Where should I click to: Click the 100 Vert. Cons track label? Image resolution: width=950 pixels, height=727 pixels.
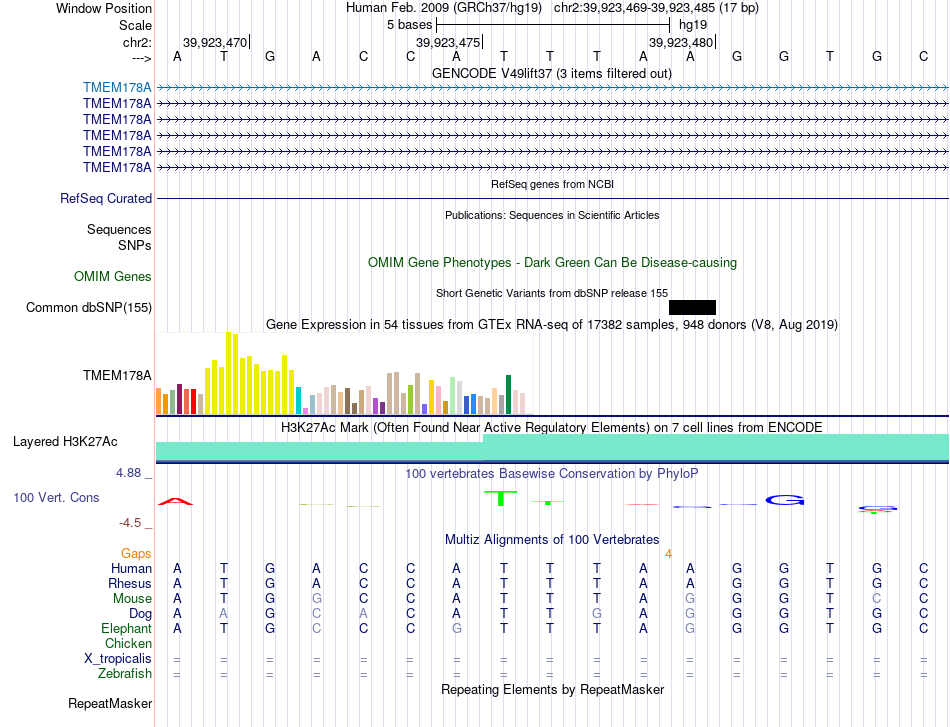[56, 497]
